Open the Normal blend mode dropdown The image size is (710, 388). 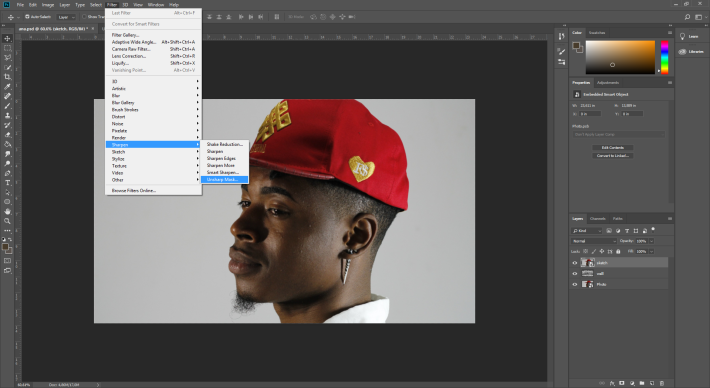click(594, 241)
